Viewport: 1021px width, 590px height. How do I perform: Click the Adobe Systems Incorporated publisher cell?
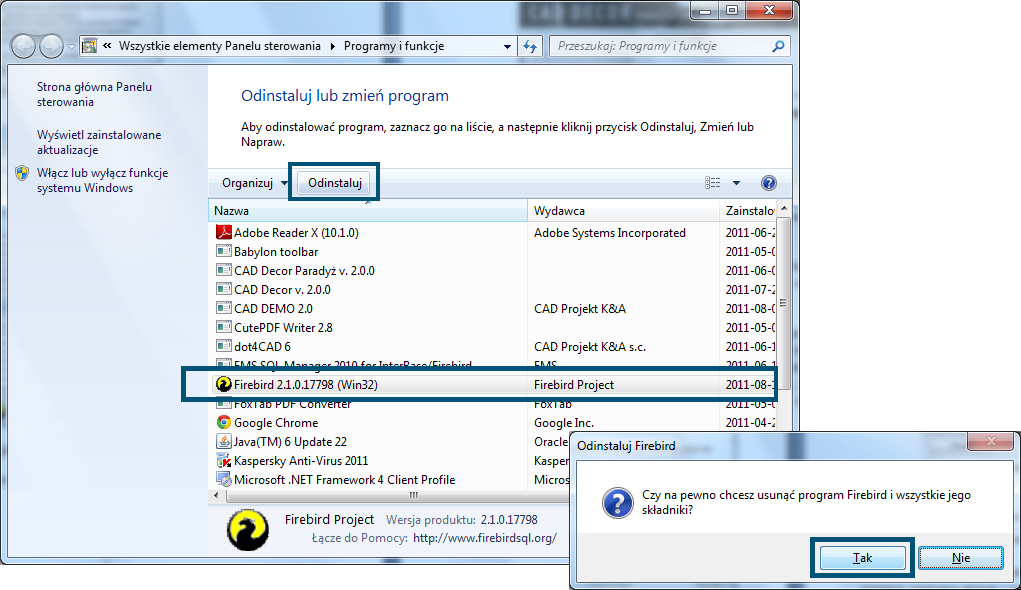point(609,232)
